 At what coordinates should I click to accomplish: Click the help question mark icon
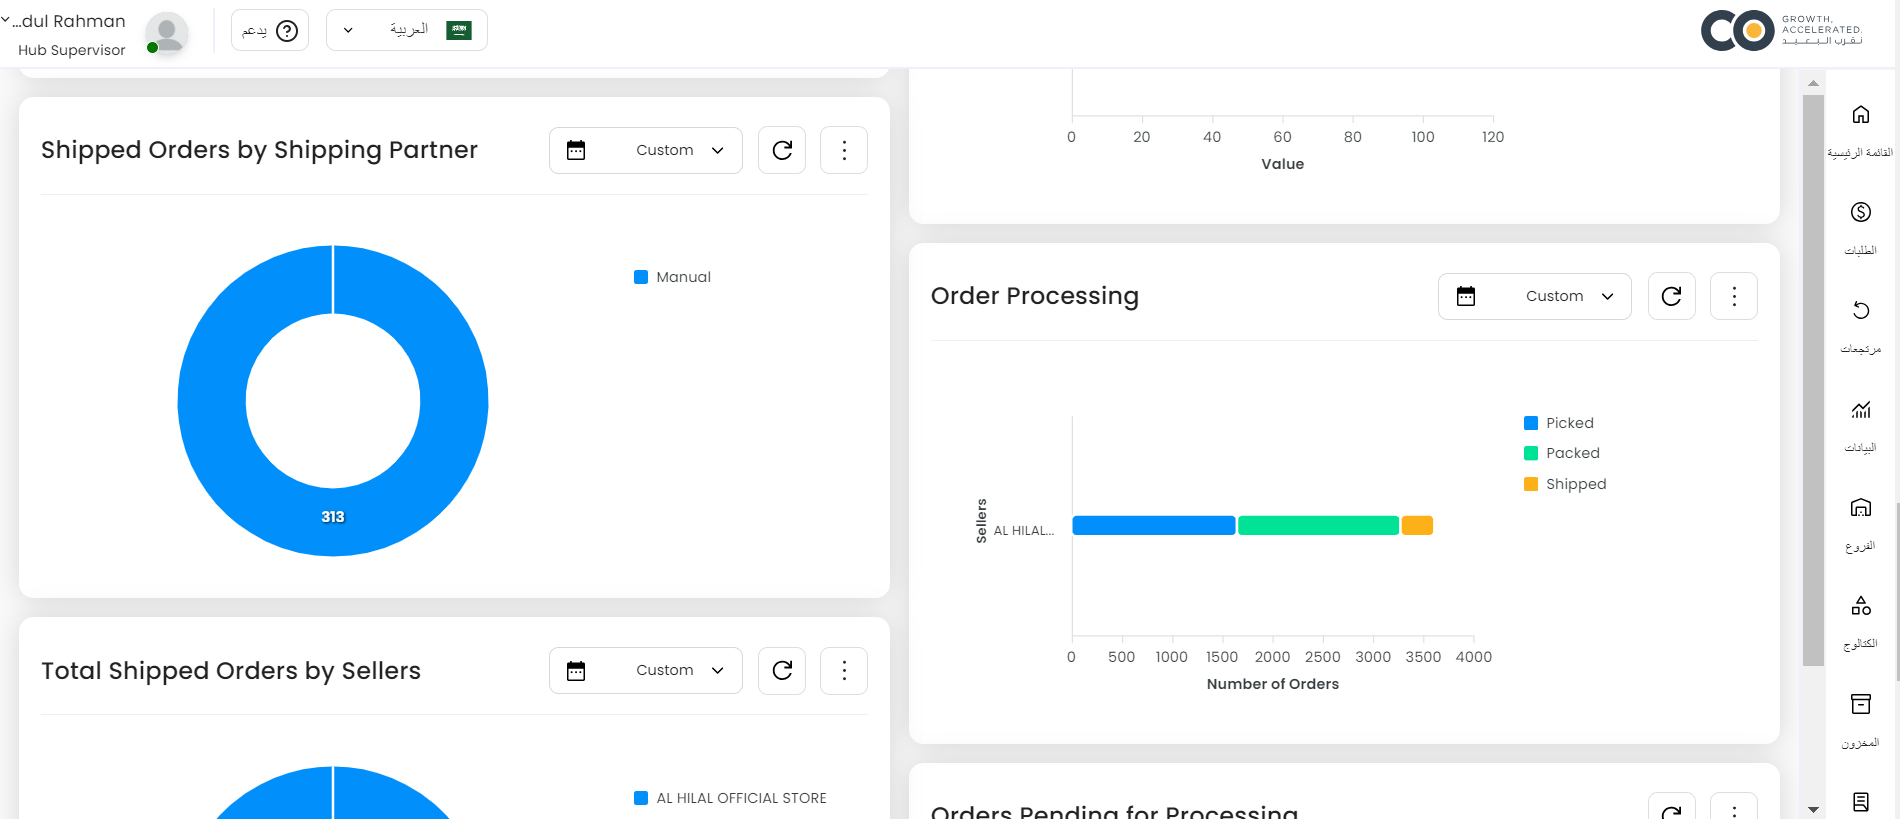tap(287, 31)
